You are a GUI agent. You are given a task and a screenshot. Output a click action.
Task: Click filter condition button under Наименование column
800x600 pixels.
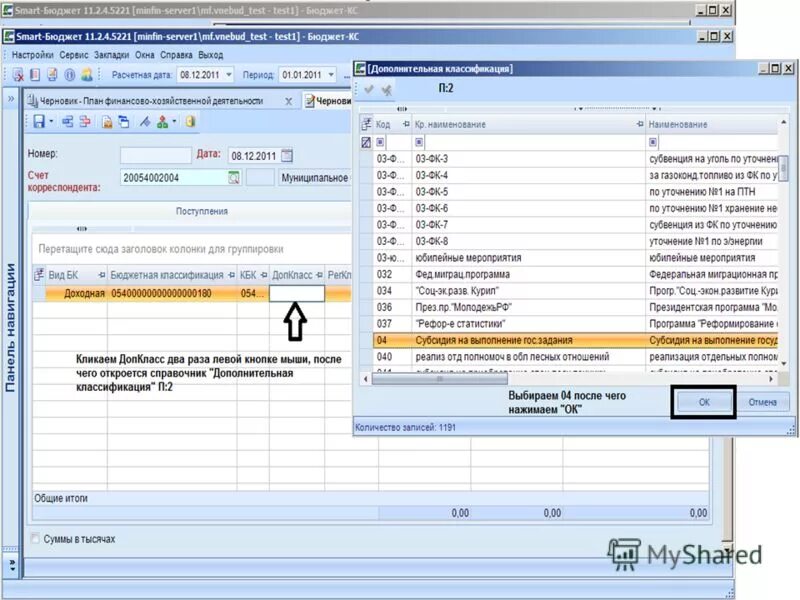click(653, 142)
